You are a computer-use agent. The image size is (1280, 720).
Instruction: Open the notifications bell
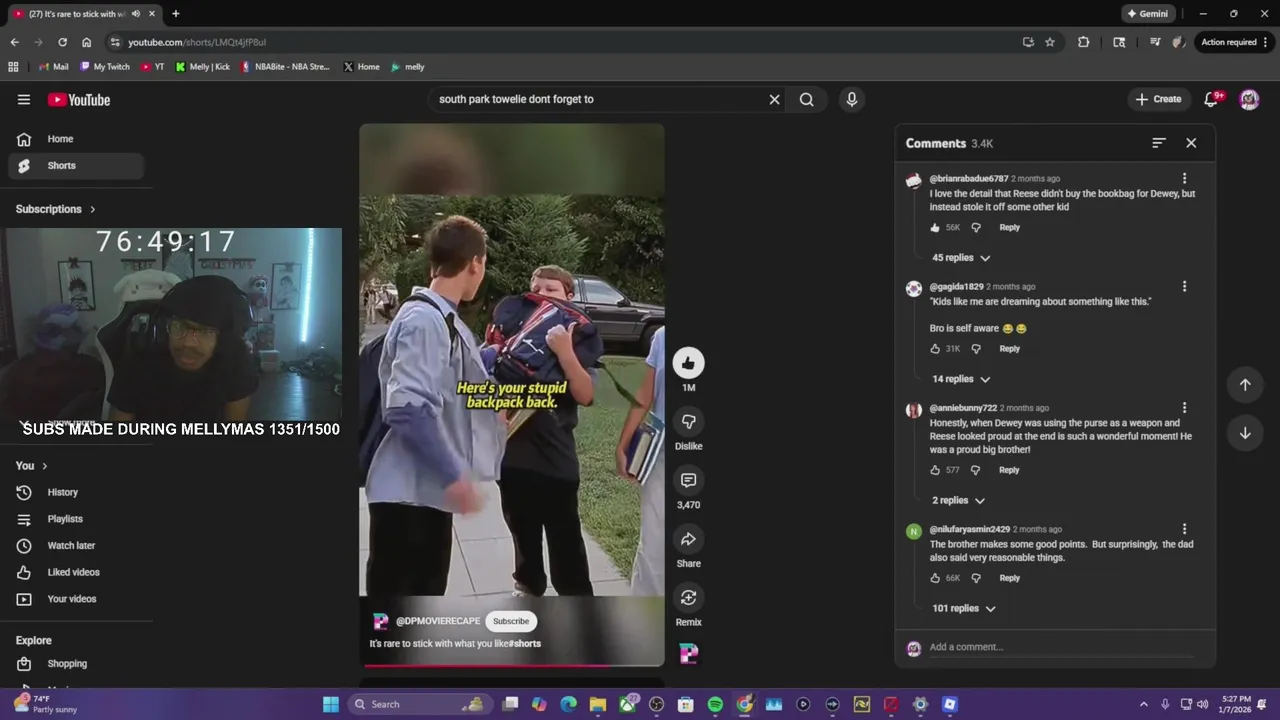tap(1211, 99)
